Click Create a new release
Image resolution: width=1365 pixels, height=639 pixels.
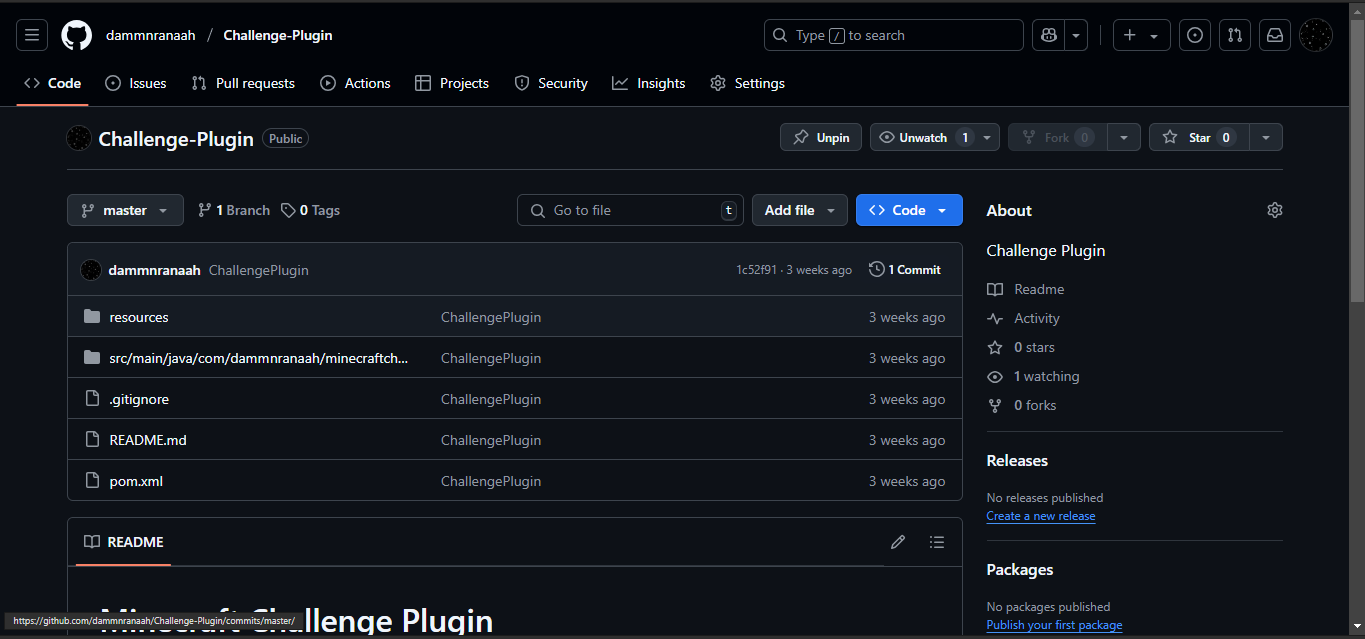pyautogui.click(x=1041, y=516)
